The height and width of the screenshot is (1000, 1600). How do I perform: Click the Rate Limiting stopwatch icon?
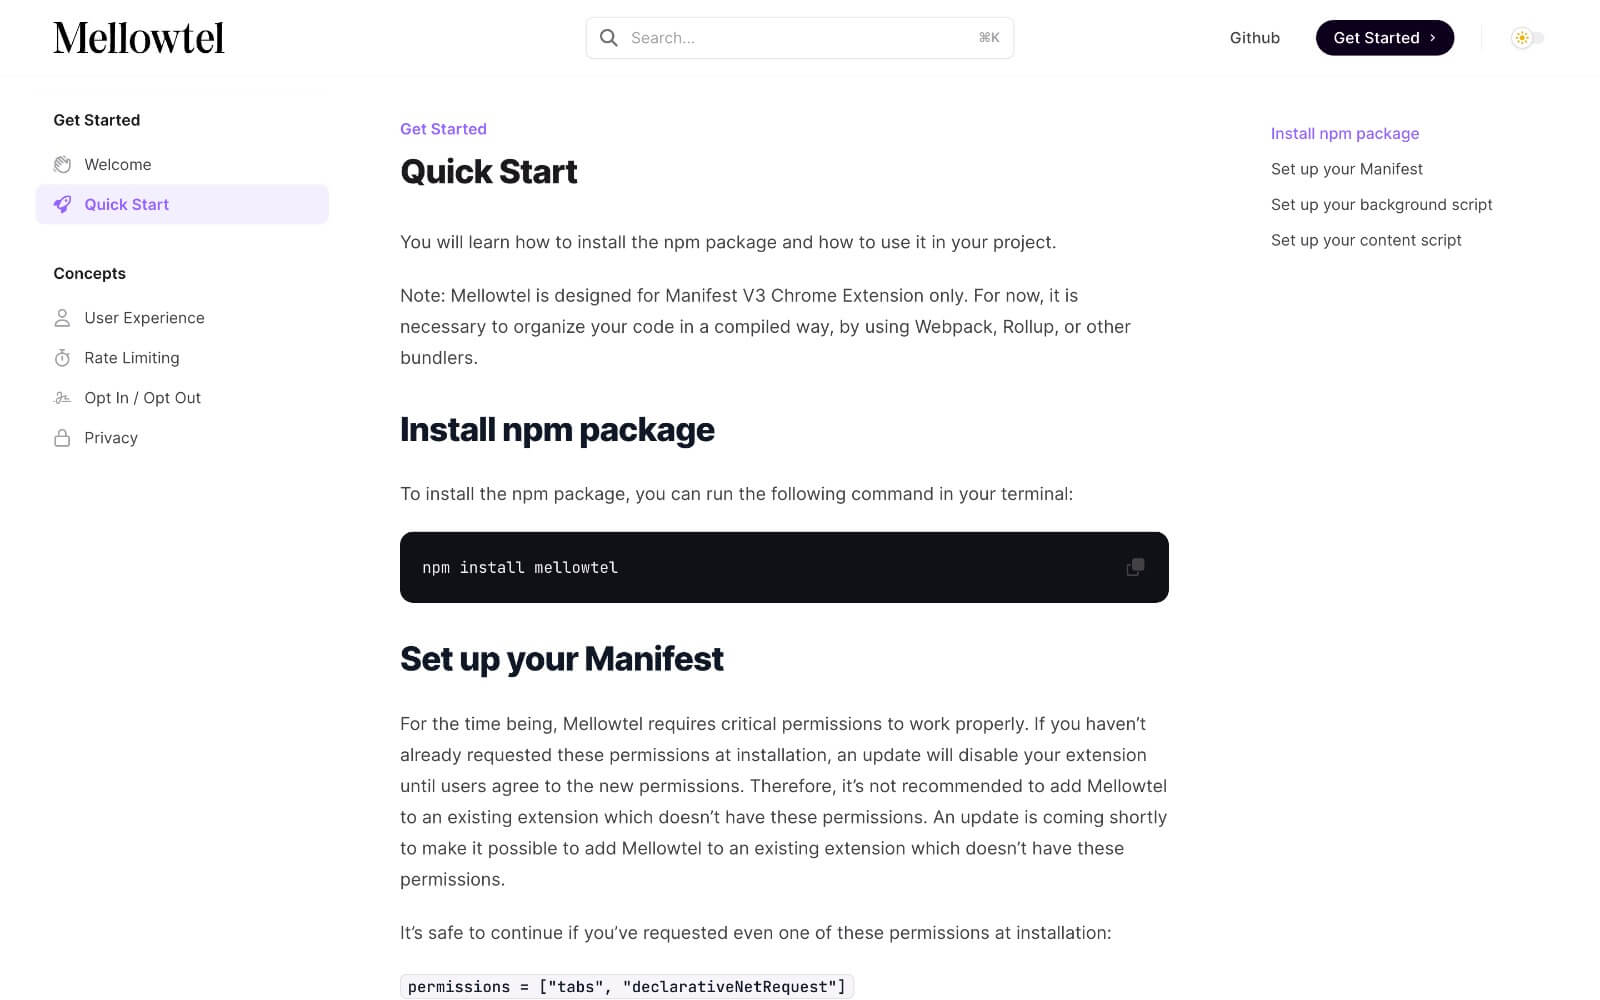pyautogui.click(x=62, y=357)
